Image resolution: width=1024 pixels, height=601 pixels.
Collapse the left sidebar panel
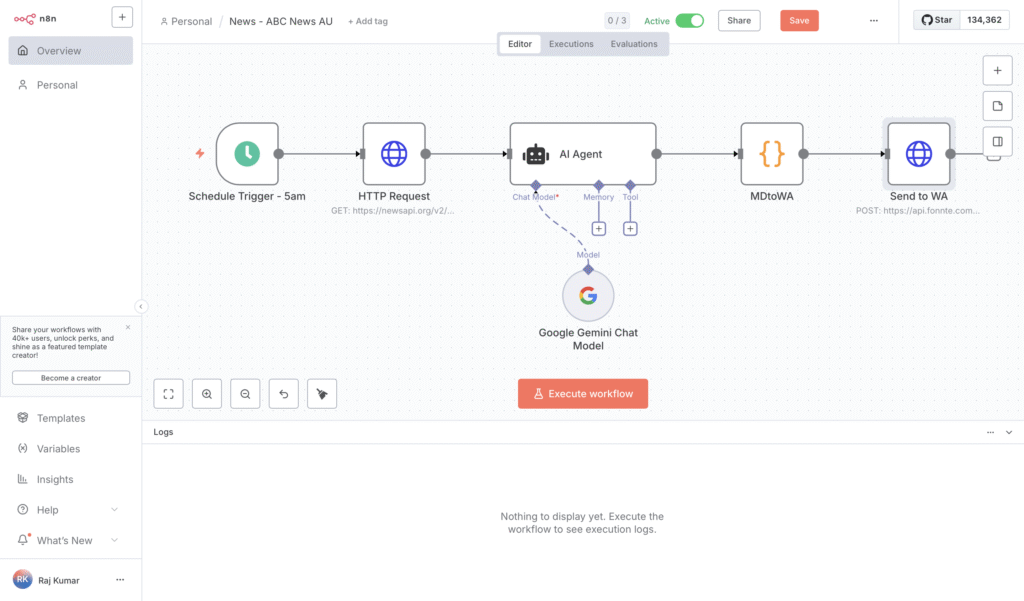(x=141, y=306)
